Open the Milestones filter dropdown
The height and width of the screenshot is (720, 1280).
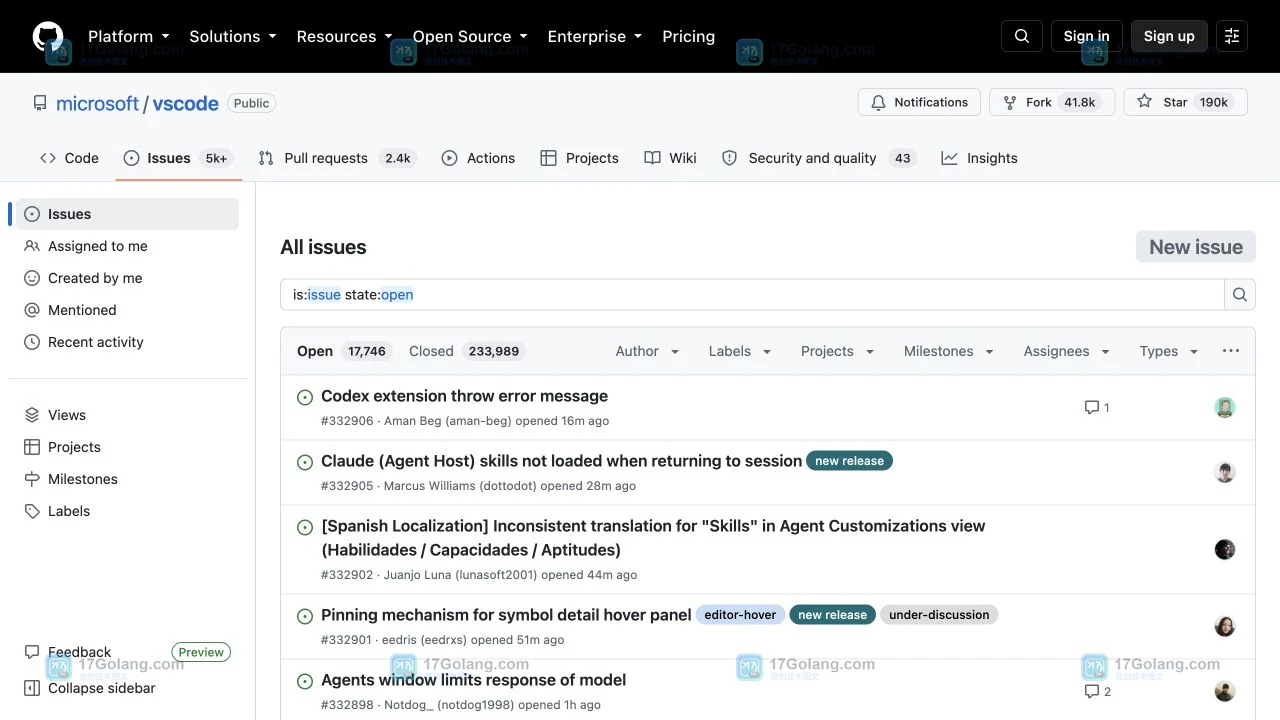[x=948, y=351]
